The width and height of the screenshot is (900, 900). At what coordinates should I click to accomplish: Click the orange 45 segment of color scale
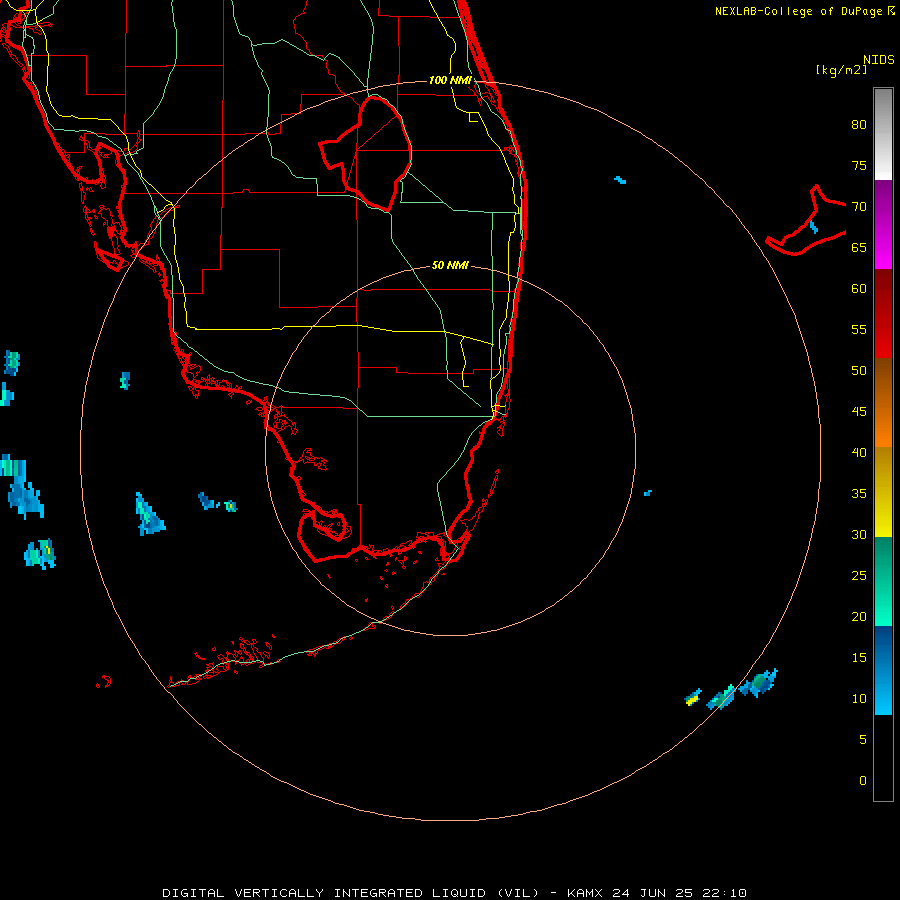(x=883, y=402)
